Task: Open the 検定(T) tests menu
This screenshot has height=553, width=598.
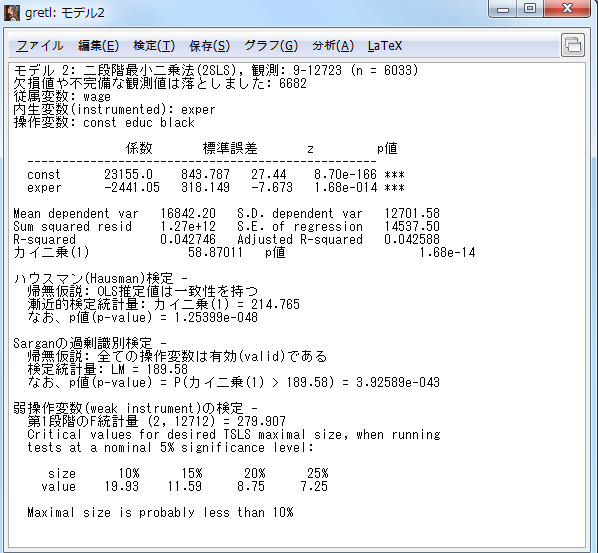Action: coord(154,46)
